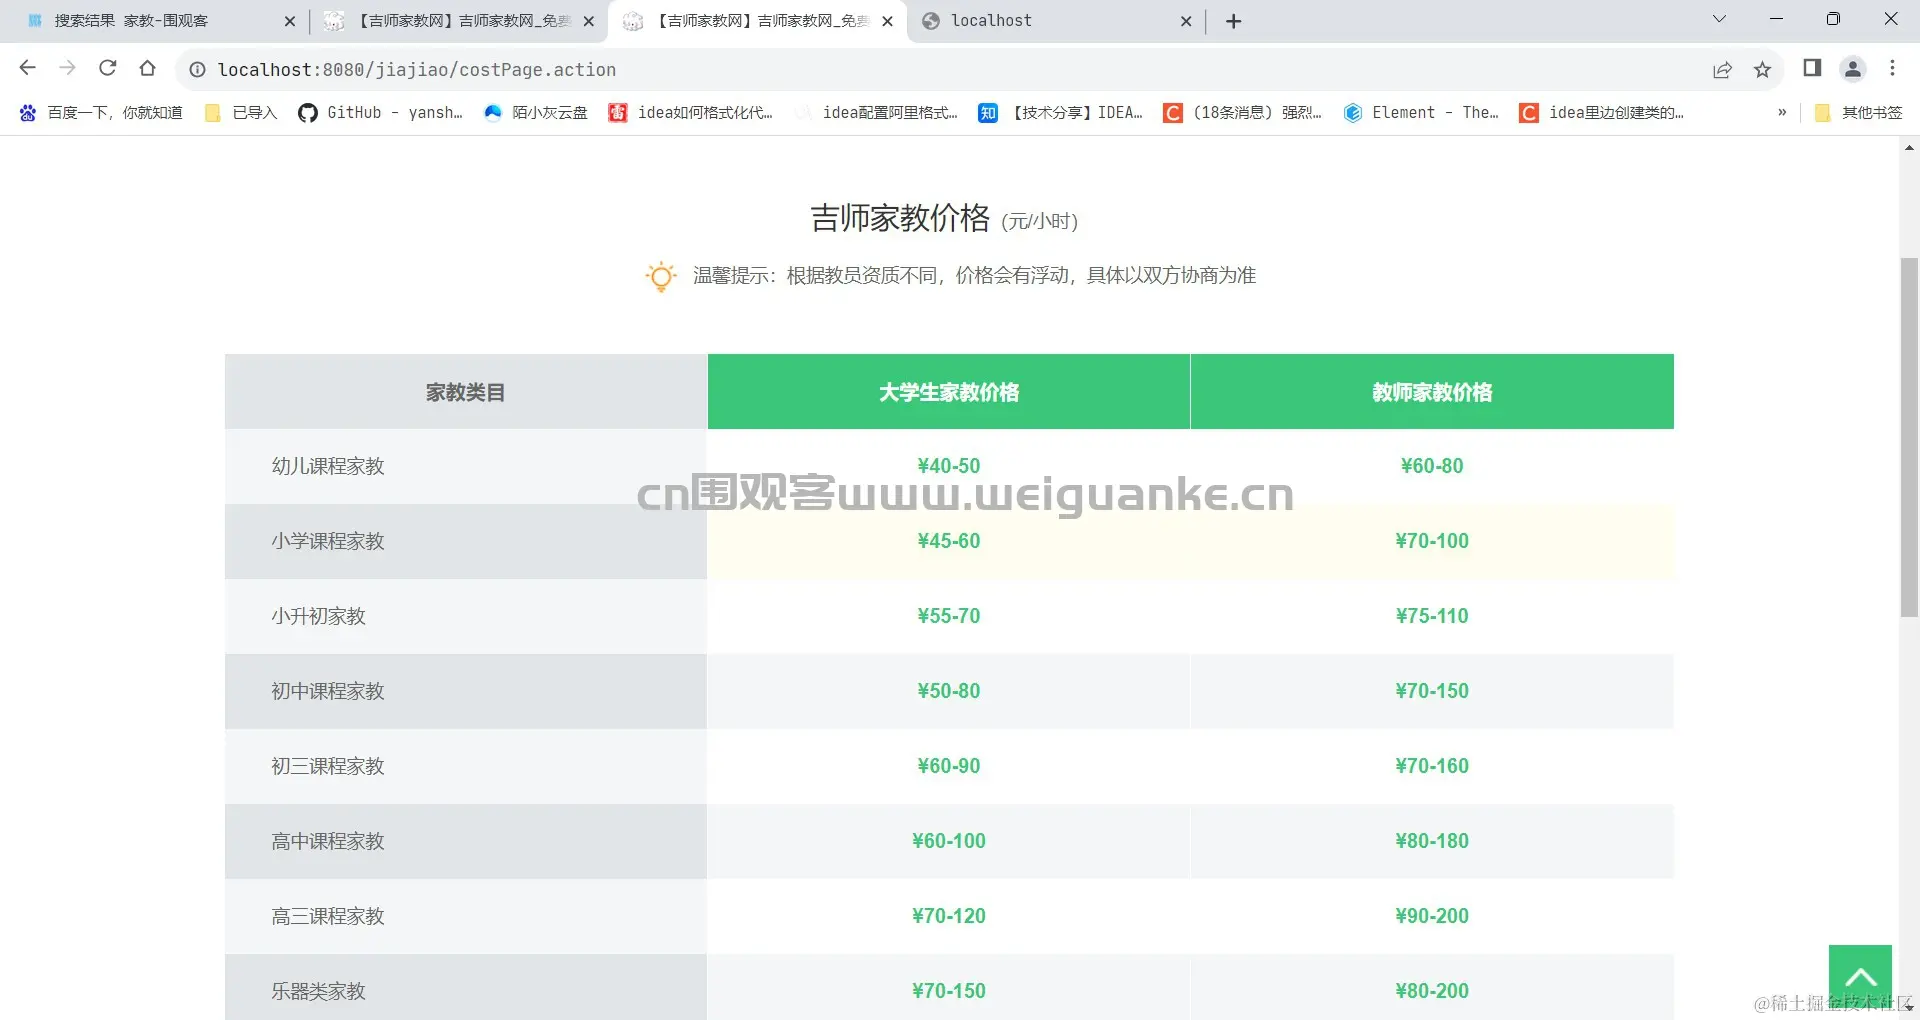Reload the current page
1920x1020 pixels.
click(x=108, y=68)
